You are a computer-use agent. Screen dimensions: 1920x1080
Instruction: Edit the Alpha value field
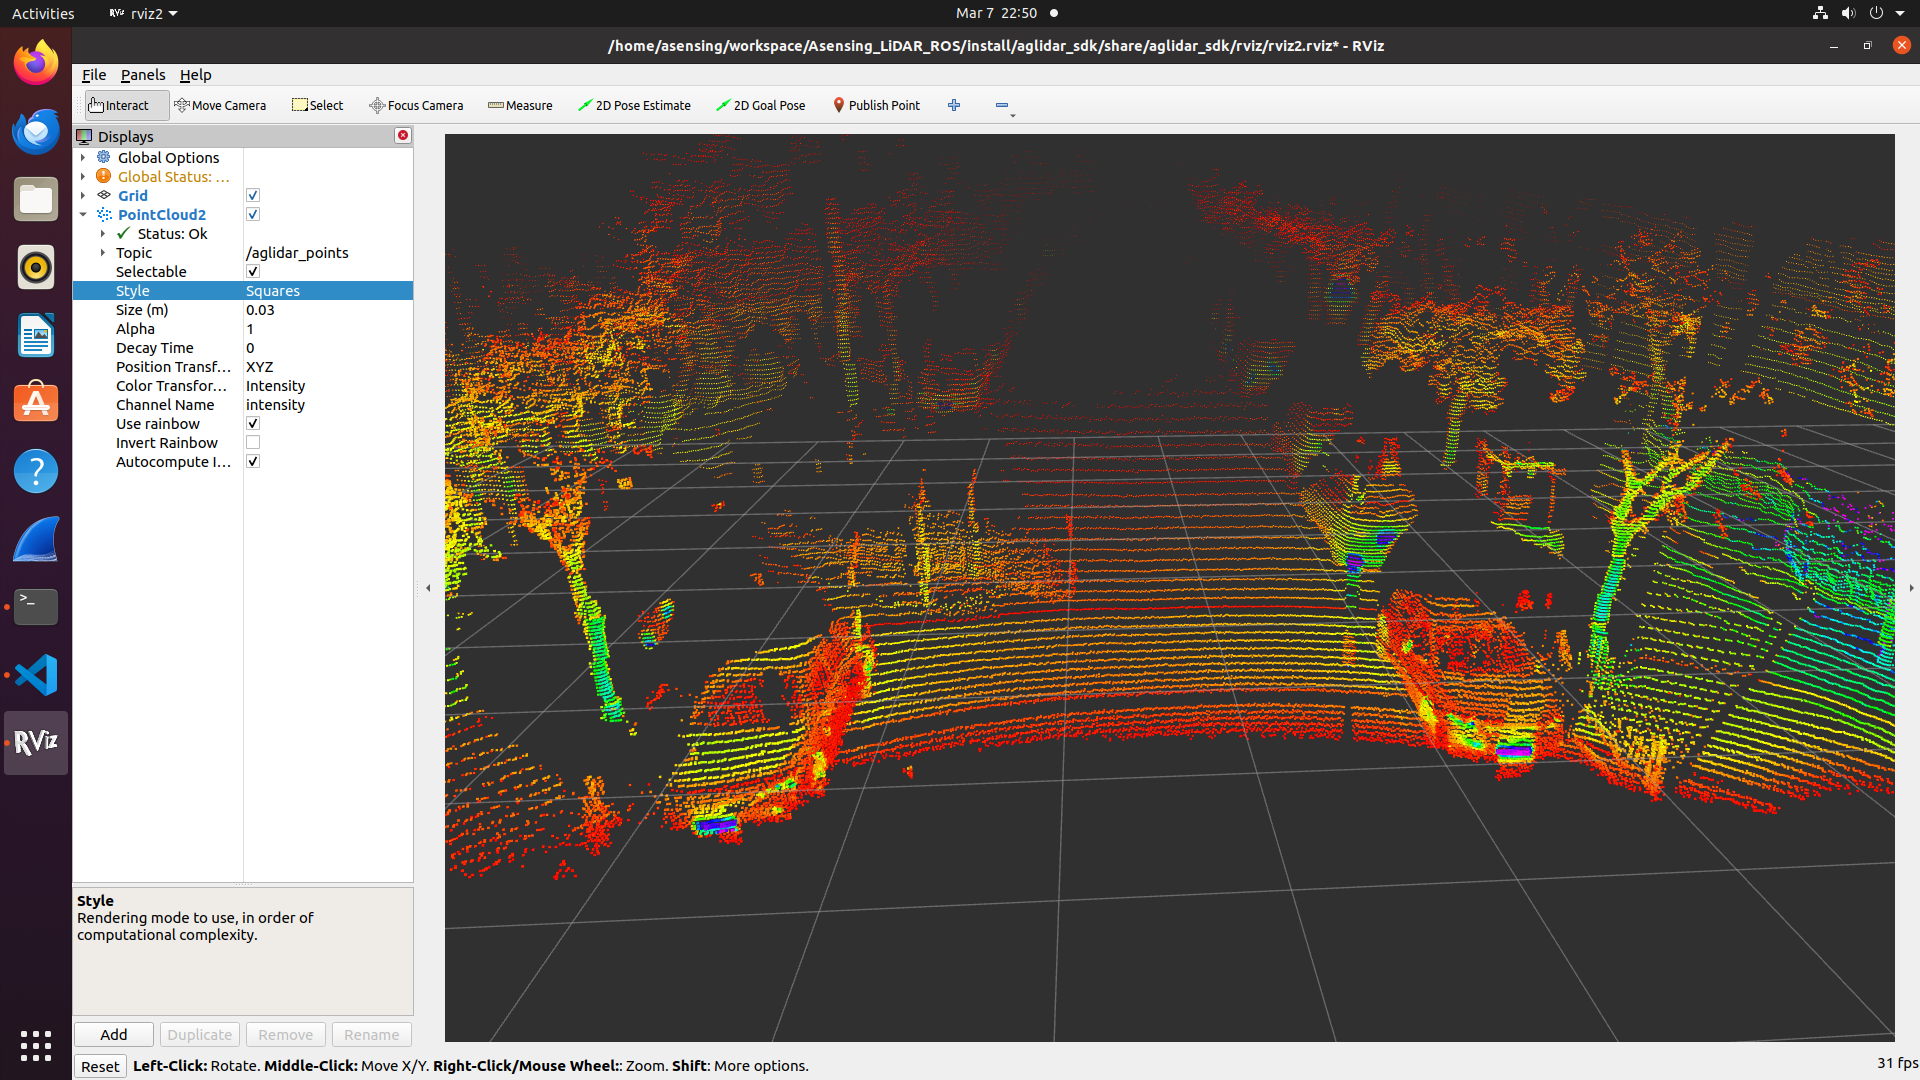pos(328,328)
